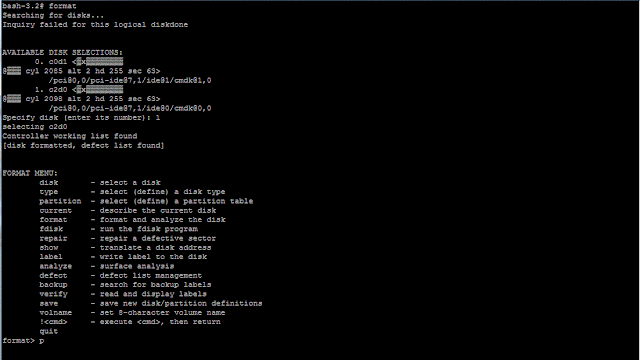Click the 'backup' menu entry
The height and width of the screenshot is (360, 640).
tap(53, 284)
